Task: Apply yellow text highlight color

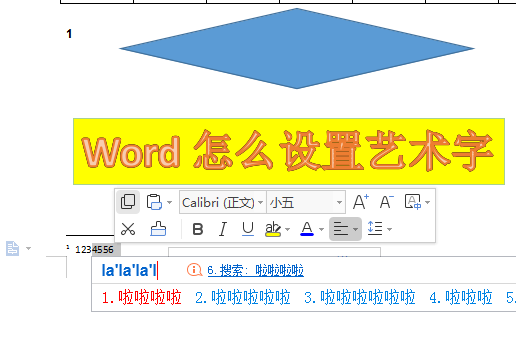Action: pos(273,229)
